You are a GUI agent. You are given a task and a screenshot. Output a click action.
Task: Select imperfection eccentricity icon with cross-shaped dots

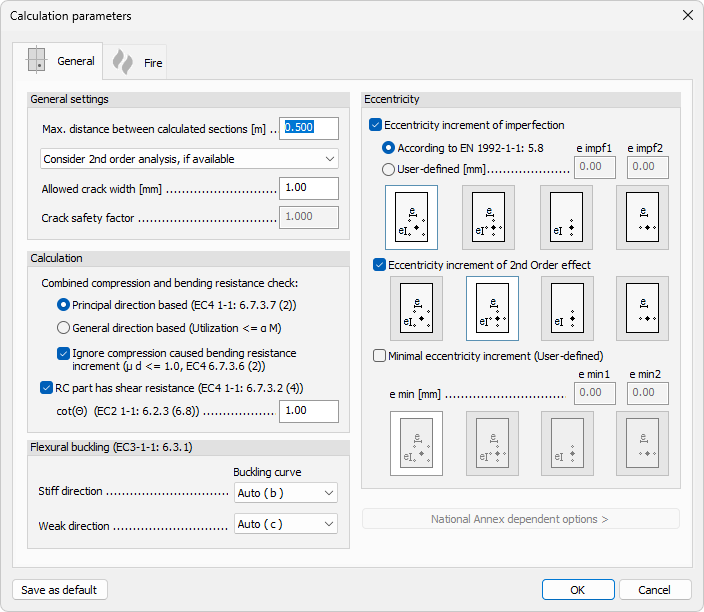[x=488, y=217]
